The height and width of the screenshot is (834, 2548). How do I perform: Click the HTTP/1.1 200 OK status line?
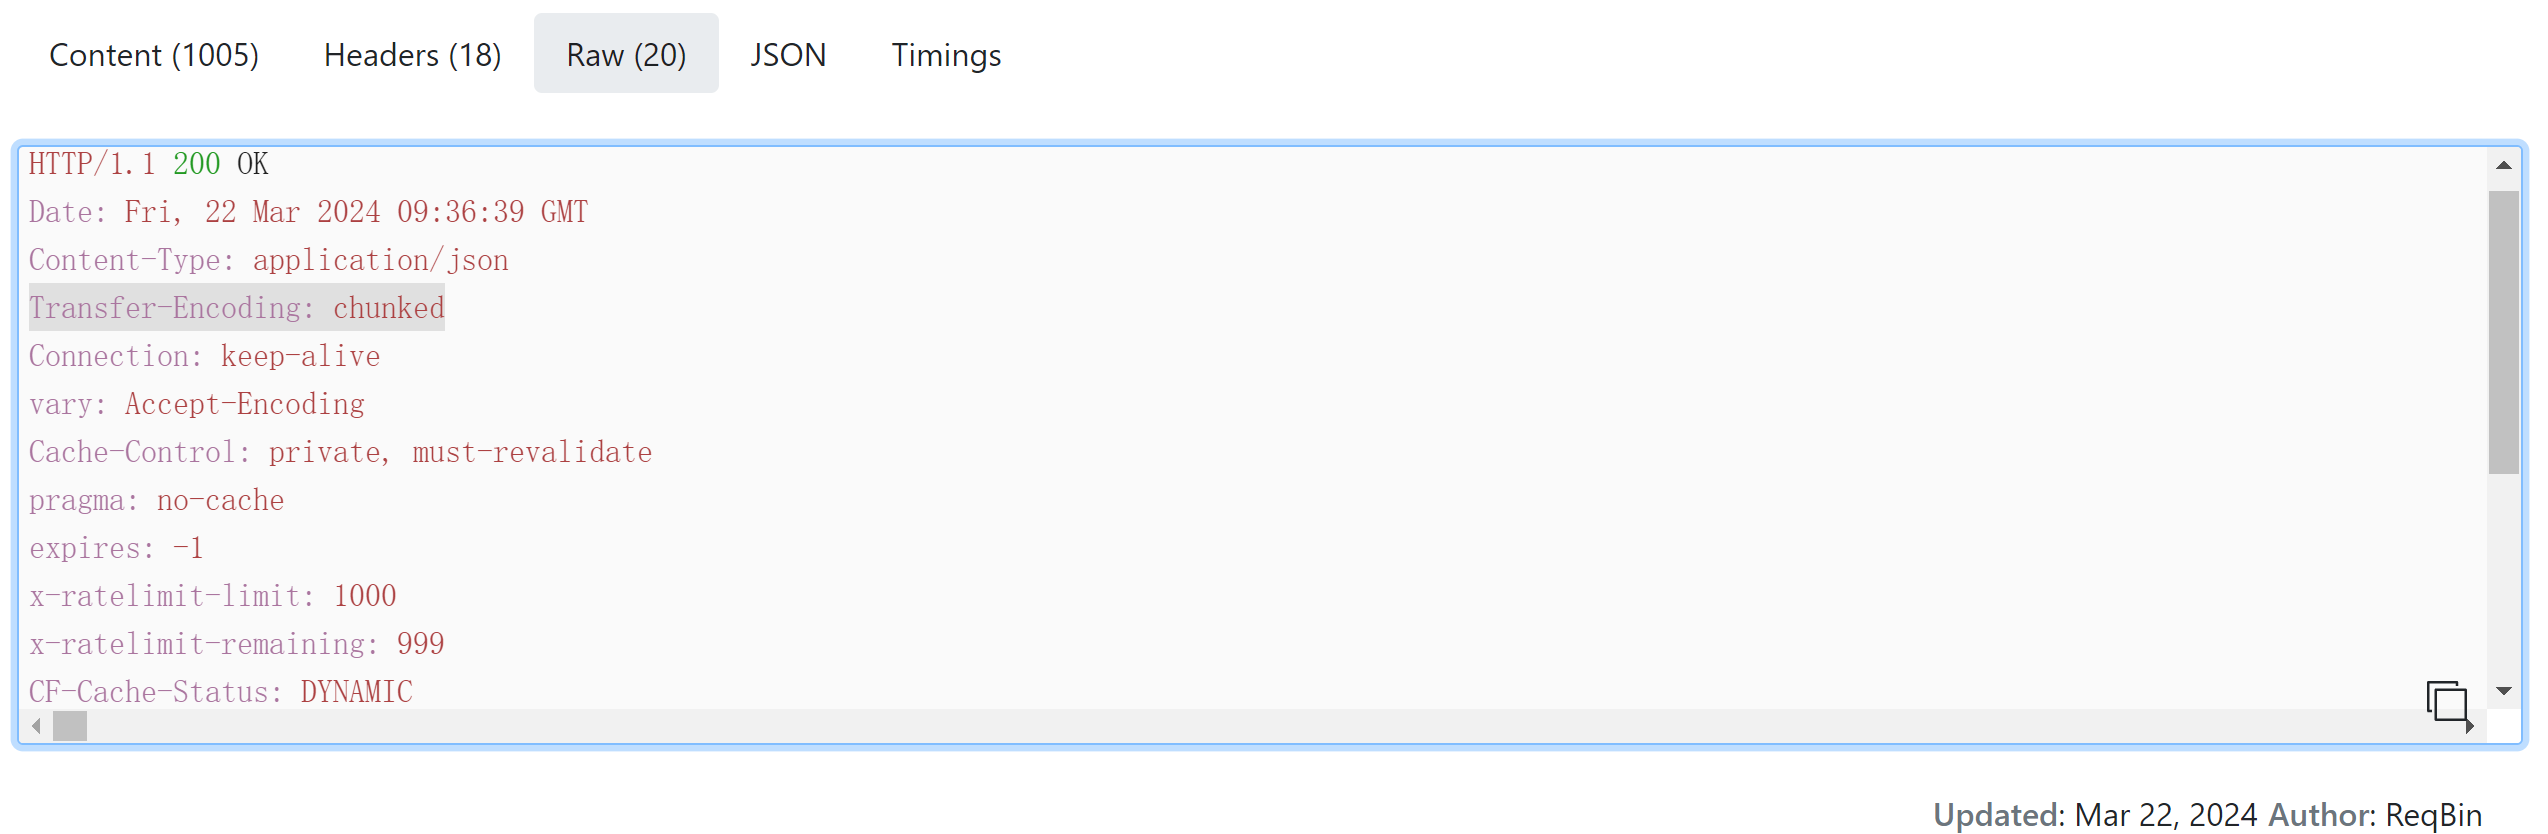[x=148, y=164]
